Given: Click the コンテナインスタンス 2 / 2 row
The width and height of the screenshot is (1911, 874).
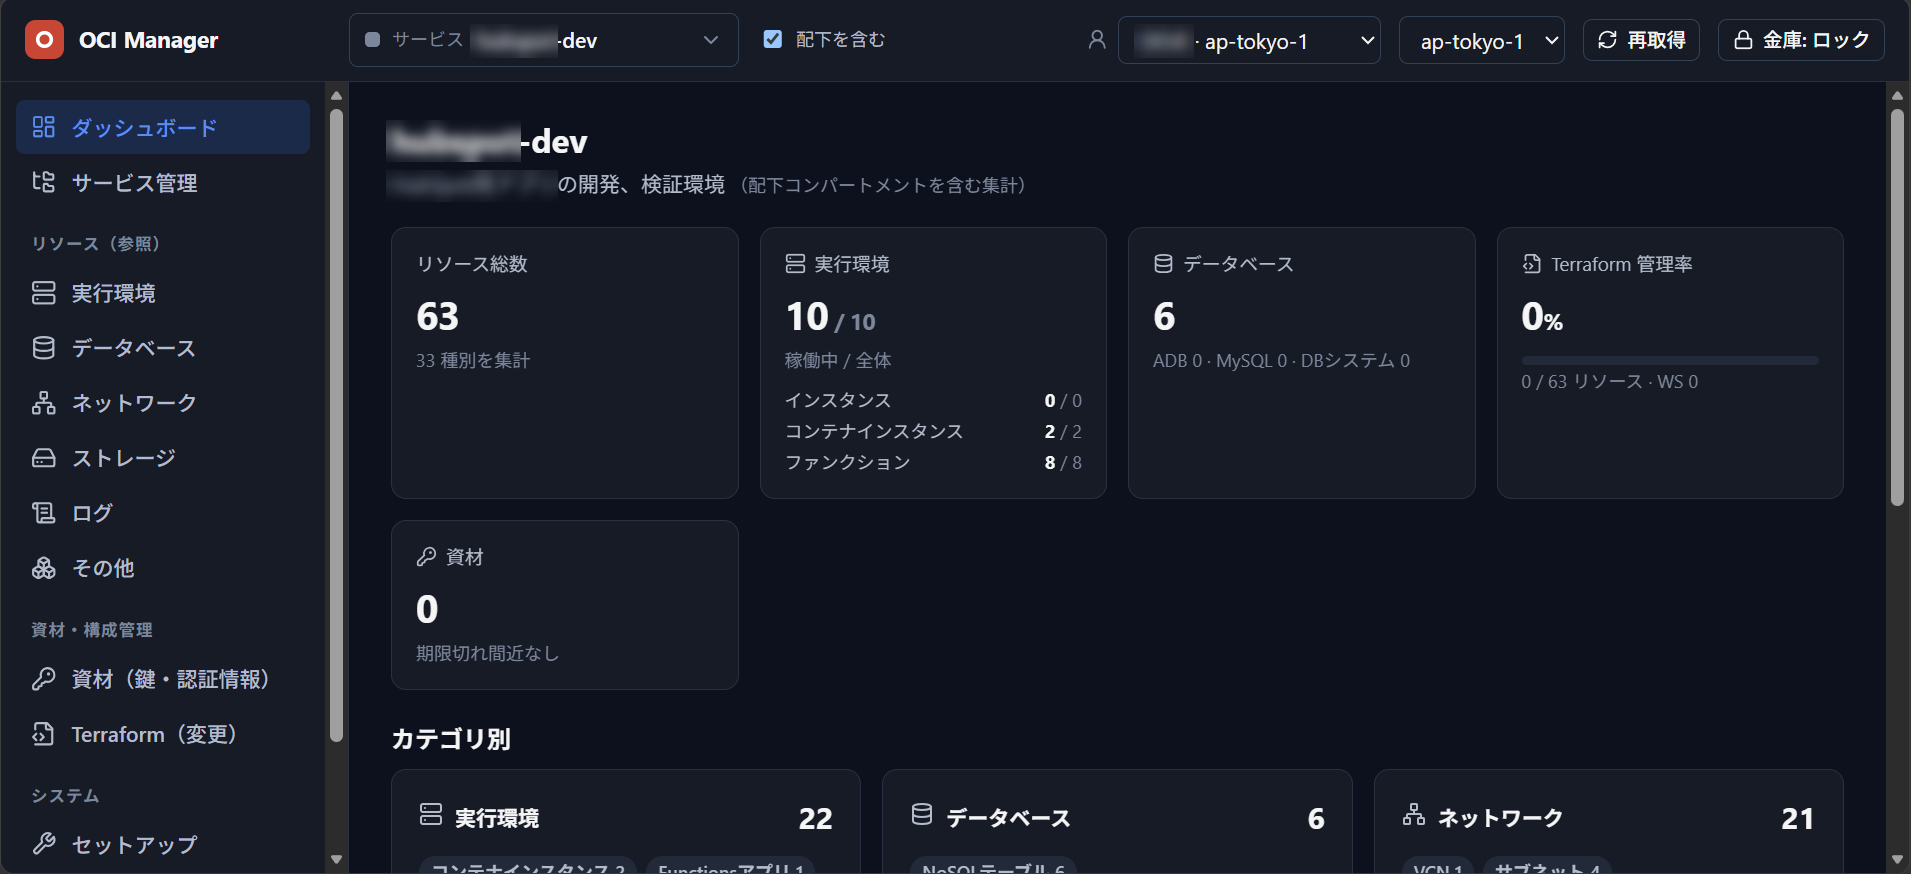Looking at the screenshot, I should tap(933, 431).
